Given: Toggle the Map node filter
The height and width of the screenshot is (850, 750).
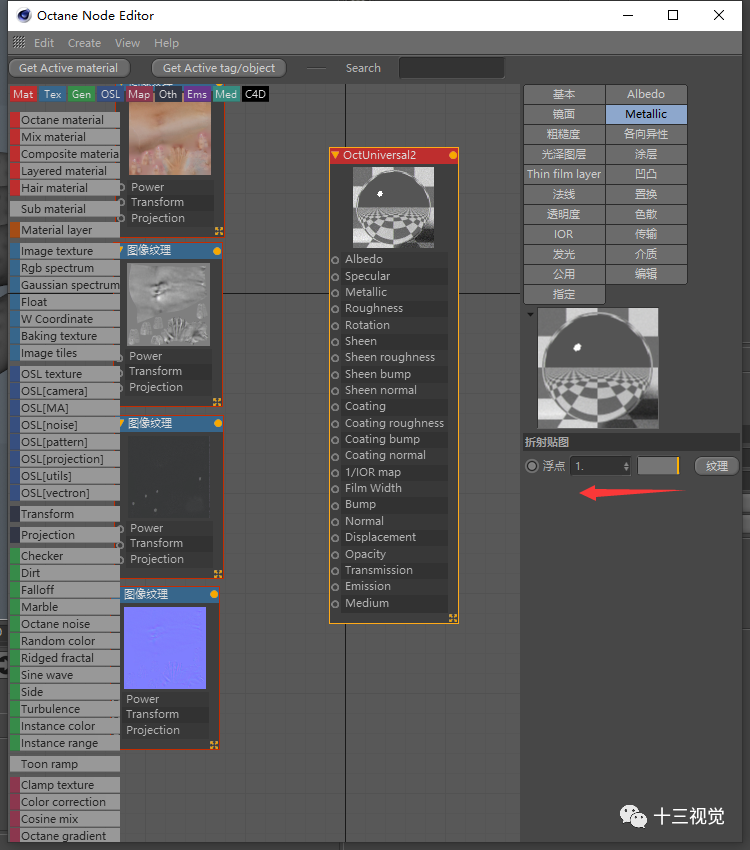Looking at the screenshot, I should 139,94.
